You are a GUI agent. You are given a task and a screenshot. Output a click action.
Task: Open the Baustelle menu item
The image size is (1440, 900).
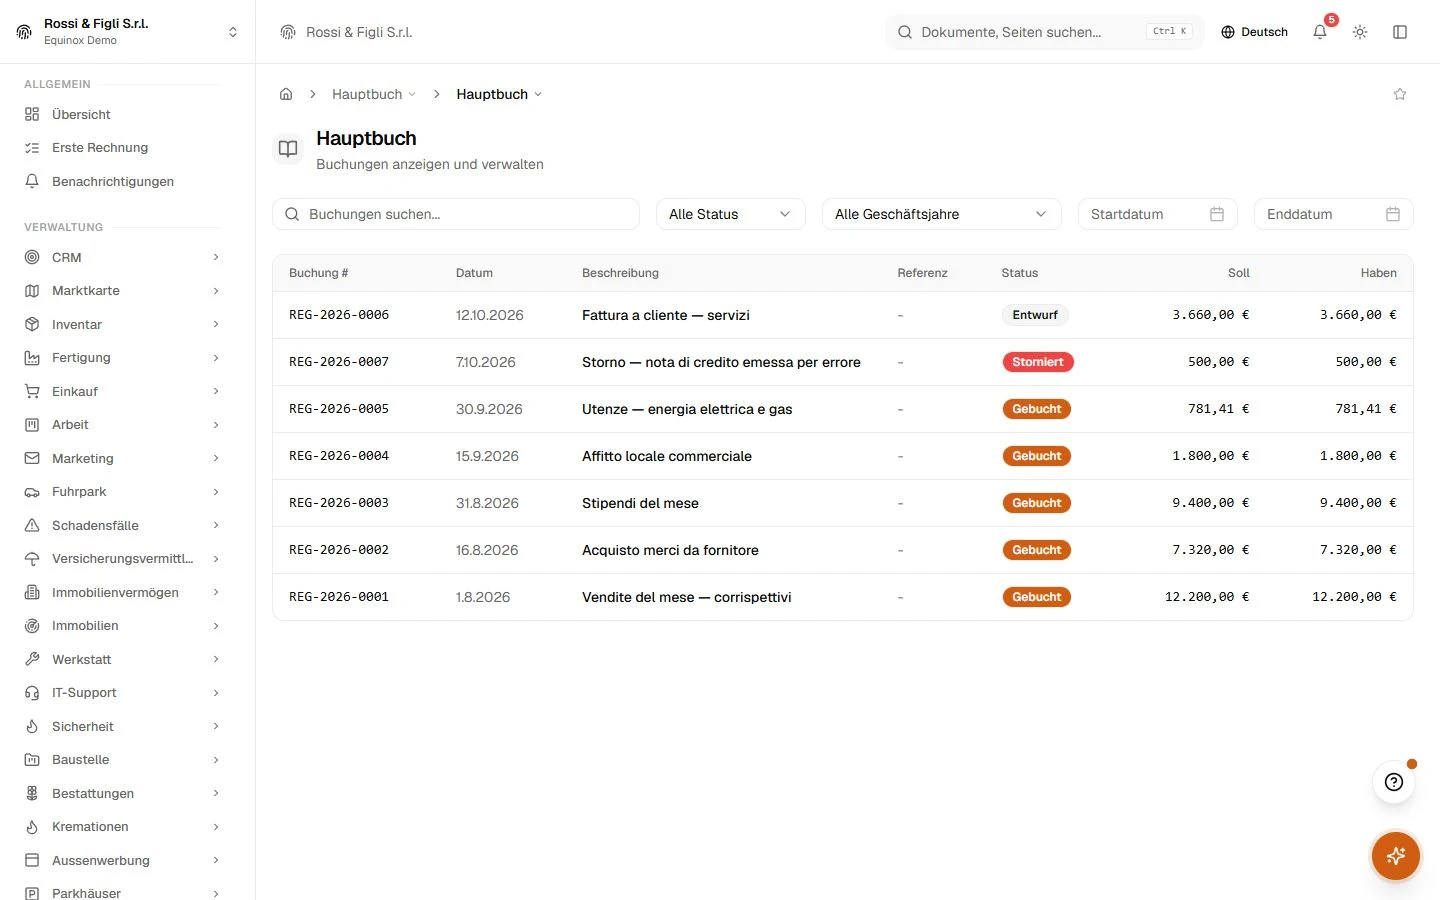122,760
